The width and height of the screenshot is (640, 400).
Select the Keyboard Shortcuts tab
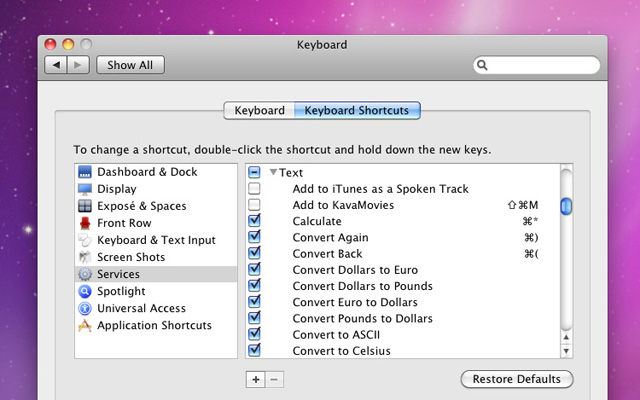pos(357,111)
